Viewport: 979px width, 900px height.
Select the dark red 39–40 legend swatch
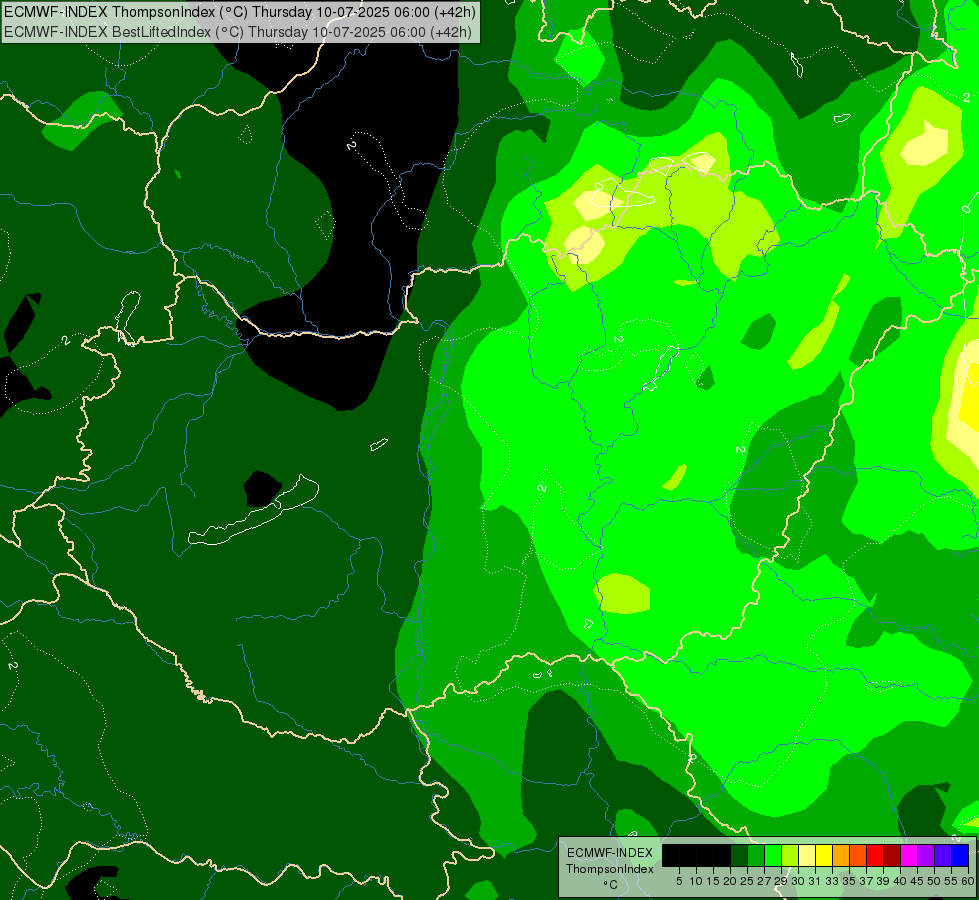pos(892,855)
